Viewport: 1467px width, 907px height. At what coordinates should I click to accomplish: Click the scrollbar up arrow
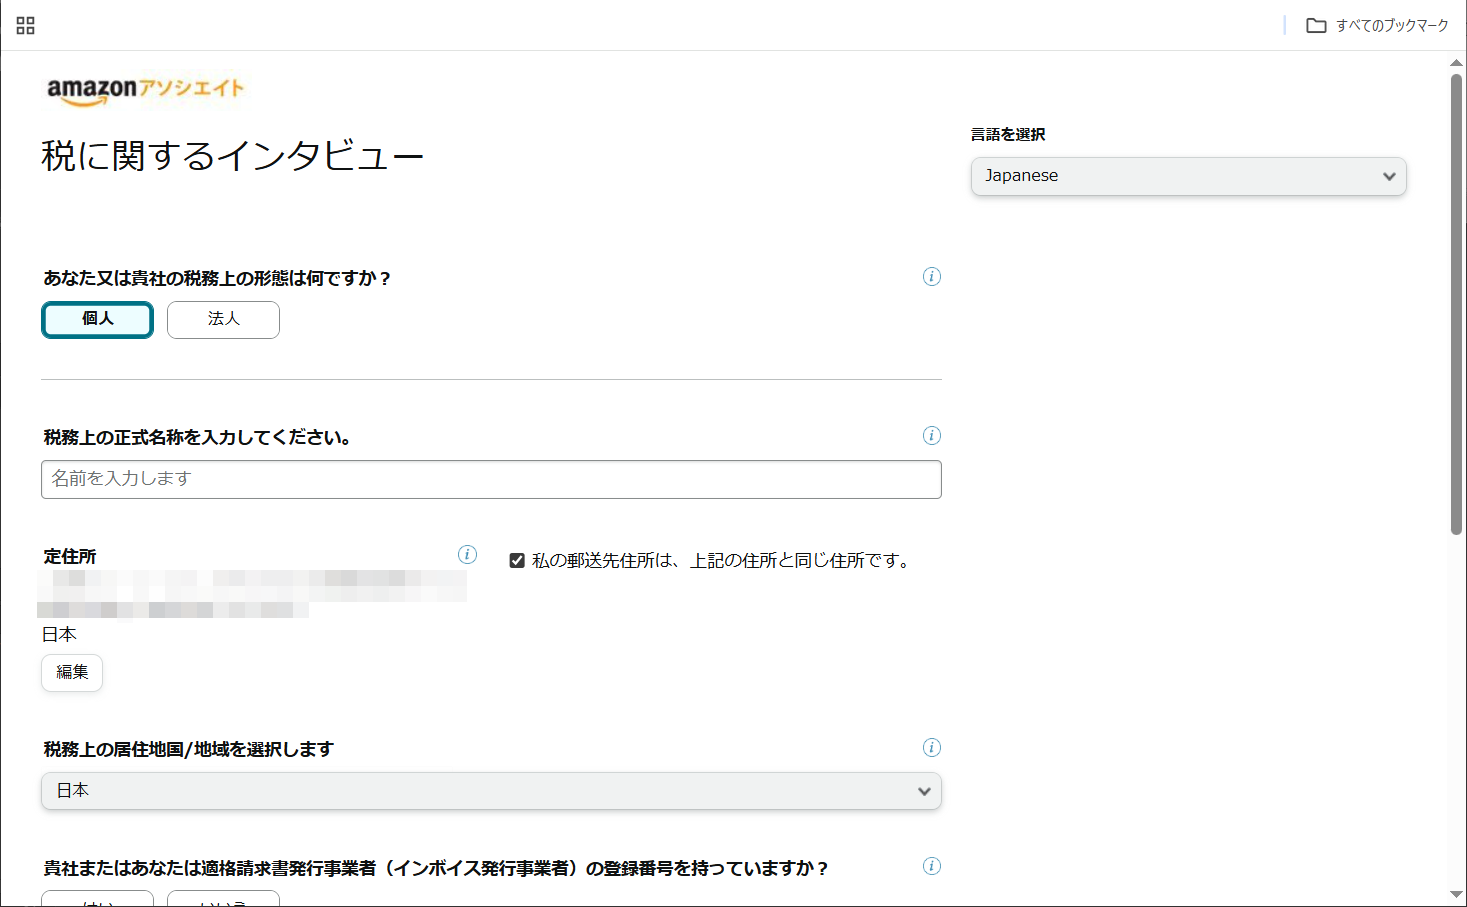1456,62
